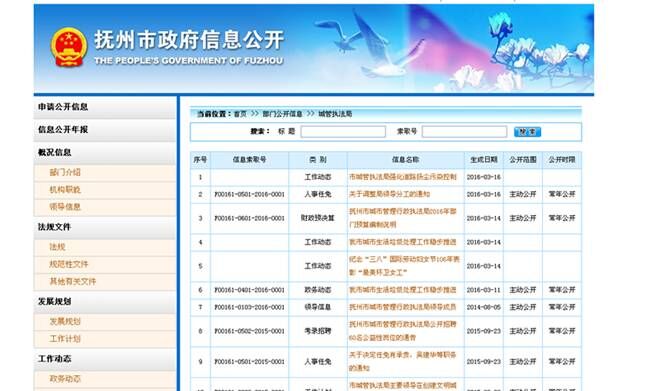The height and width of the screenshot is (391, 660).
Task: Expand the 法规文件 sidebar category
Action: click(105, 227)
